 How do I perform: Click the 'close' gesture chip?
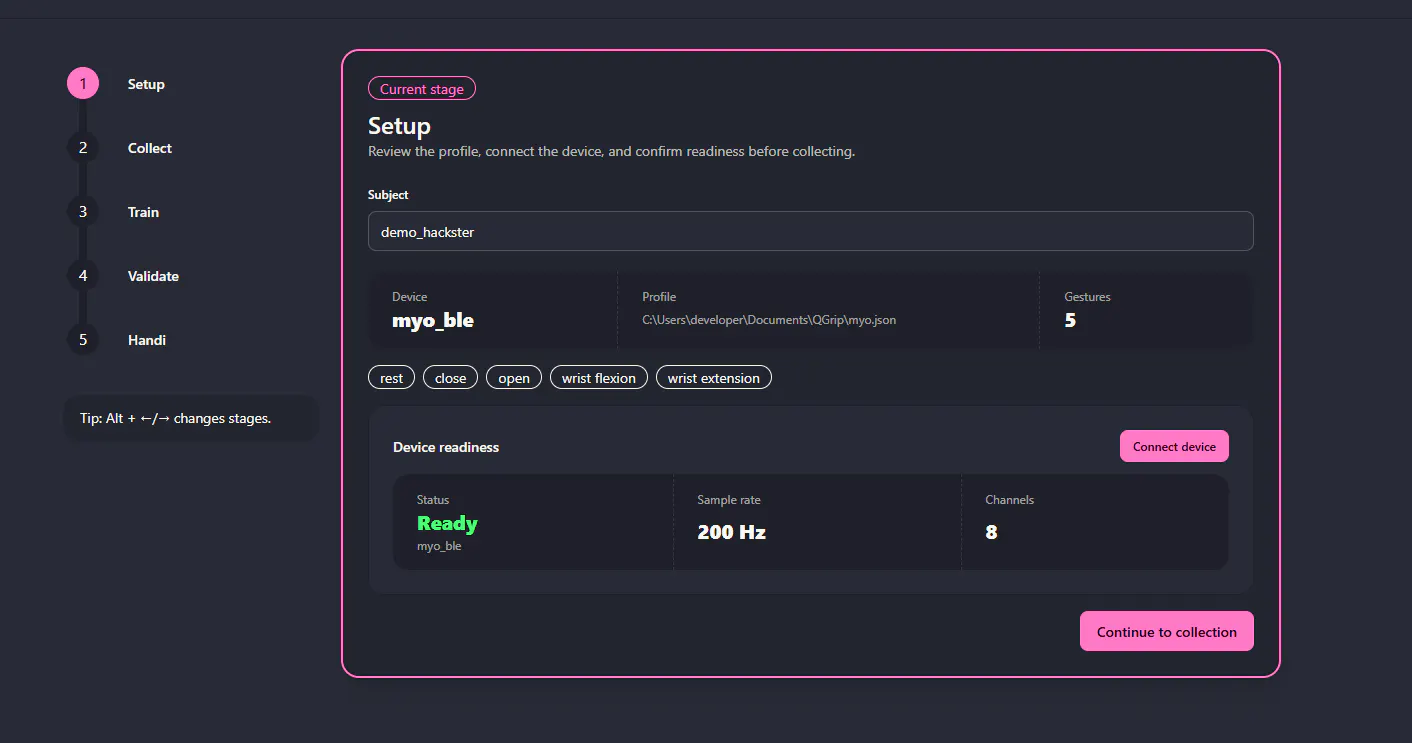point(451,378)
